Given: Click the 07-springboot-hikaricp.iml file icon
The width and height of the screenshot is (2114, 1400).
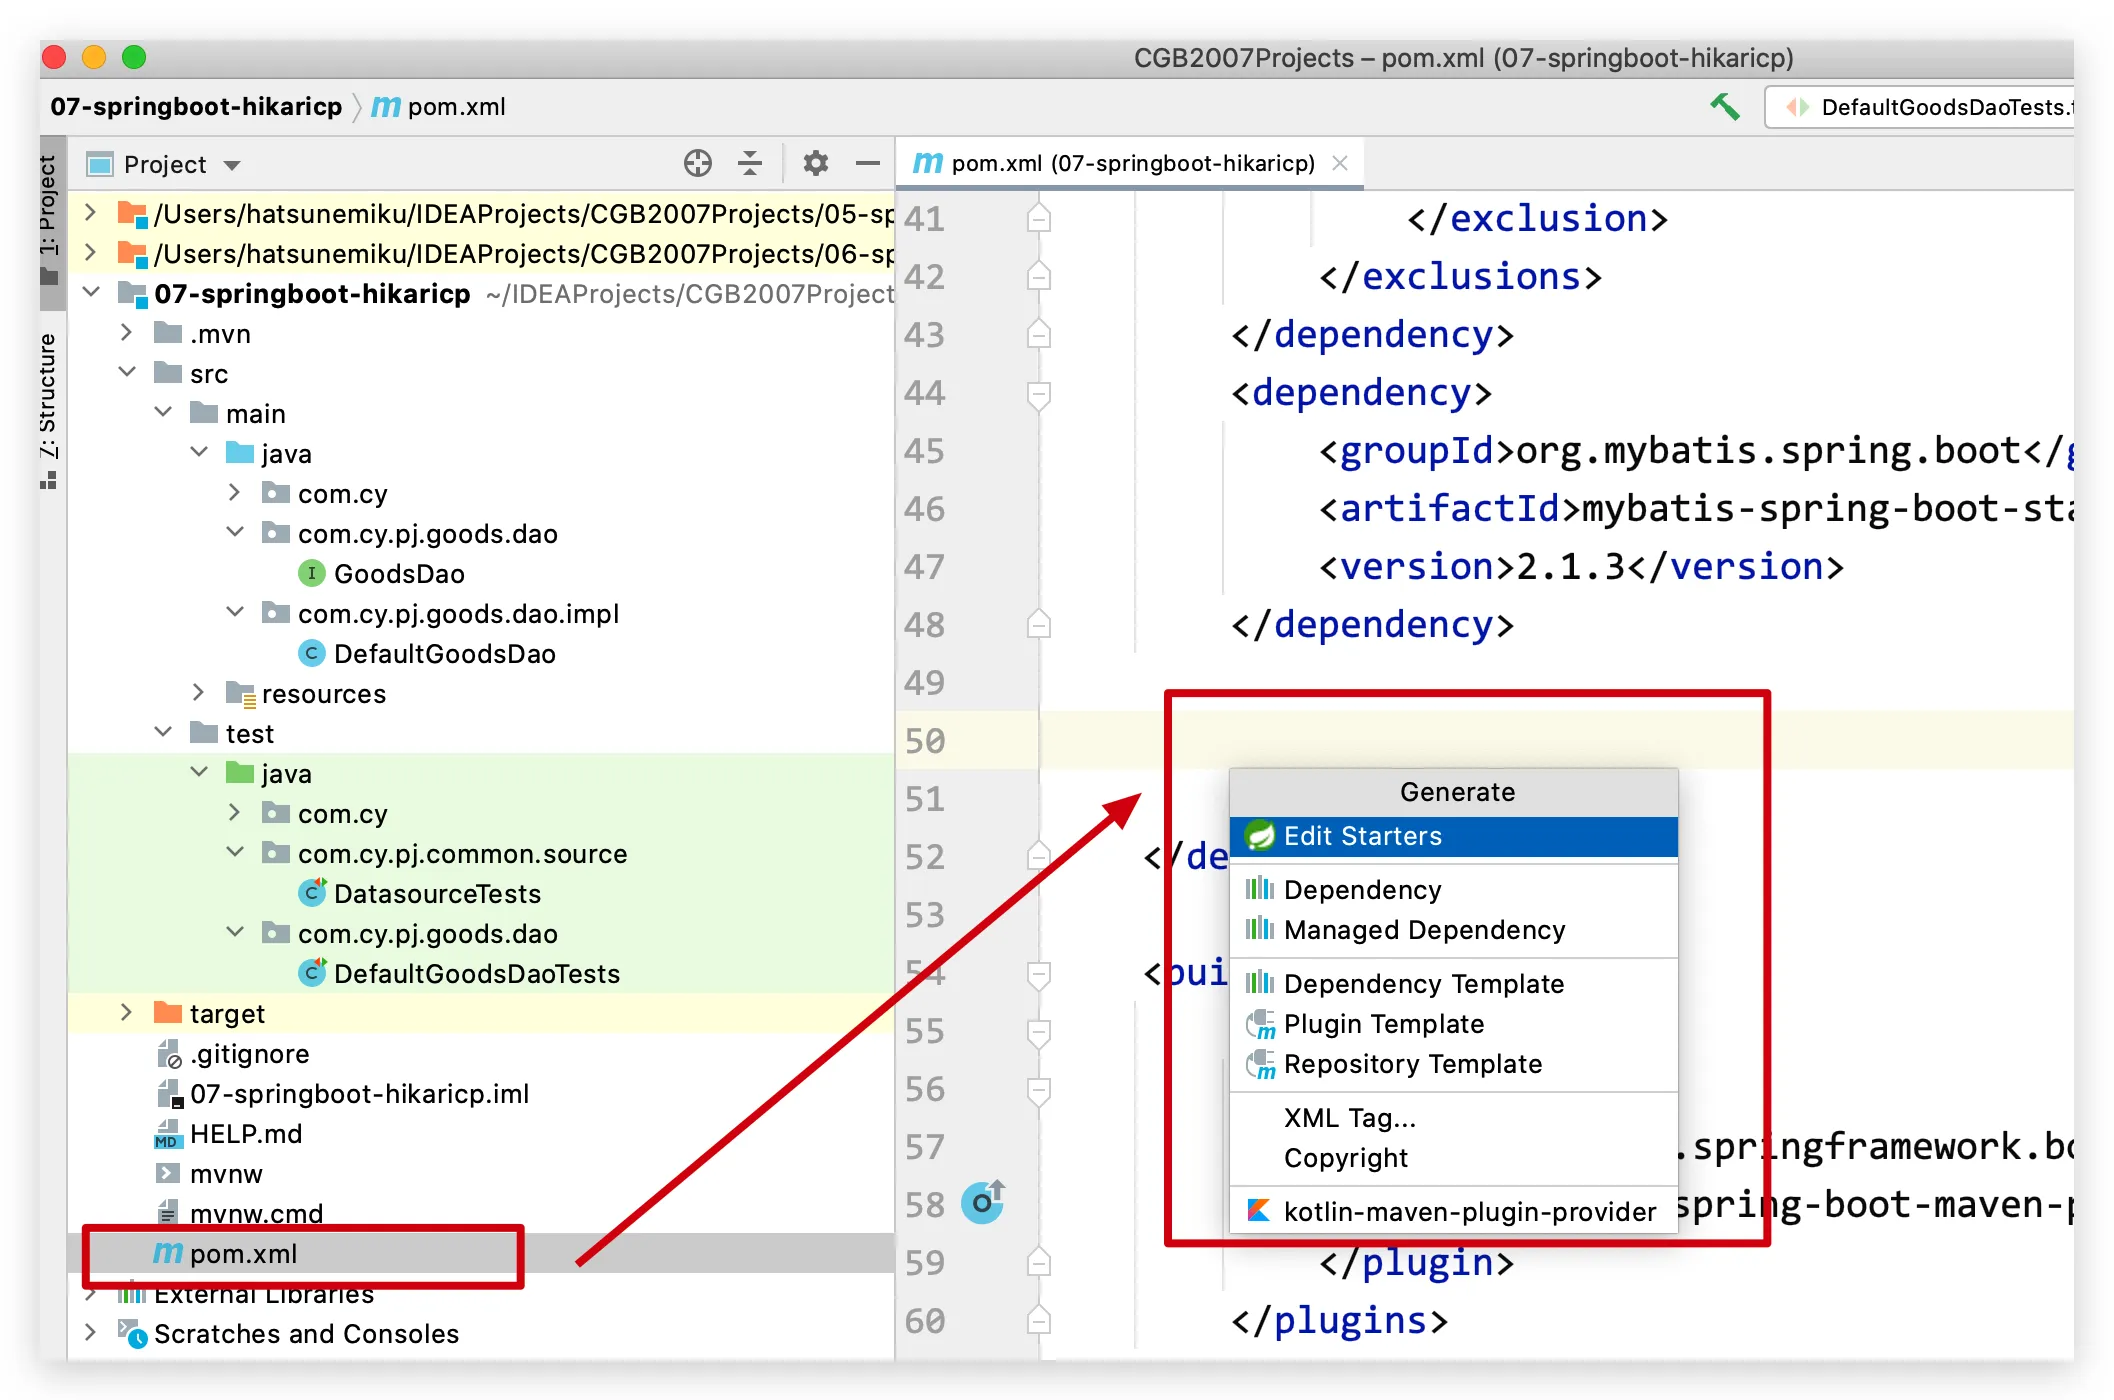Looking at the screenshot, I should (x=169, y=1093).
